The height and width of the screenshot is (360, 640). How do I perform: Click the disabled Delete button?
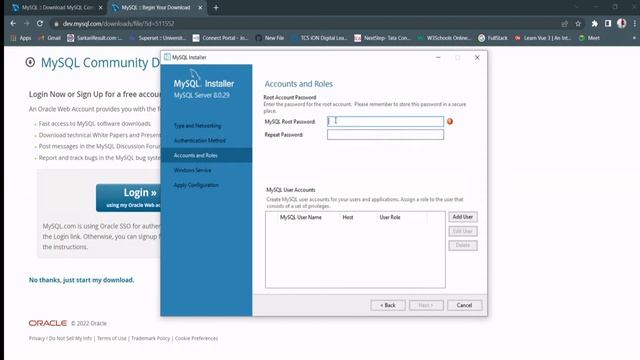tap(462, 245)
